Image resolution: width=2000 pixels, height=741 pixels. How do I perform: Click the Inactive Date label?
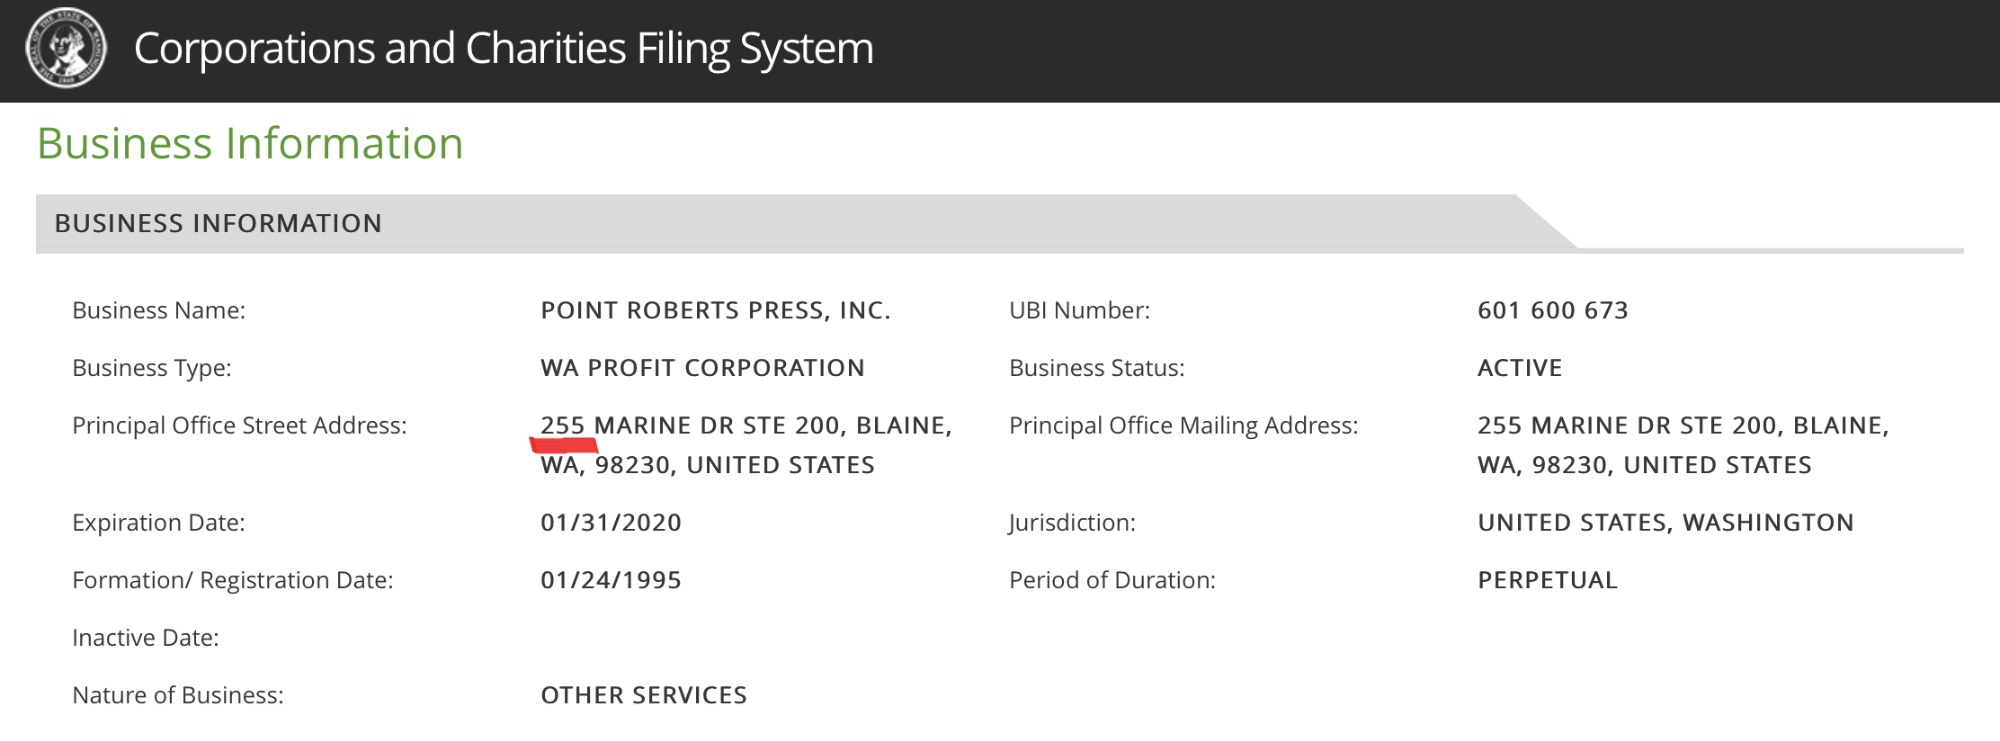point(145,638)
